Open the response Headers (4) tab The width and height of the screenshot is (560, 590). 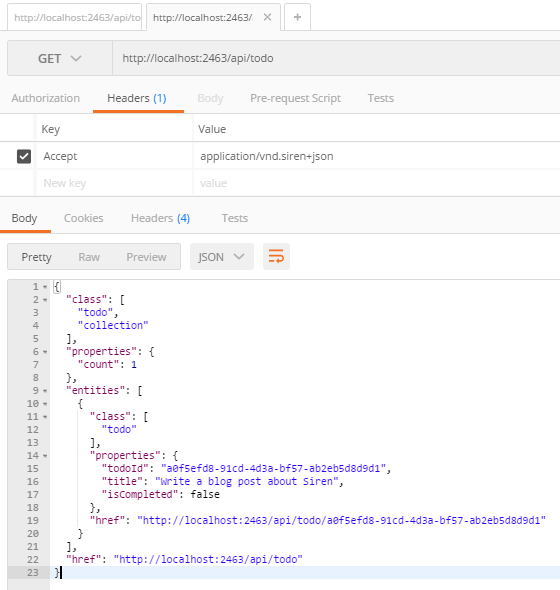(x=160, y=218)
